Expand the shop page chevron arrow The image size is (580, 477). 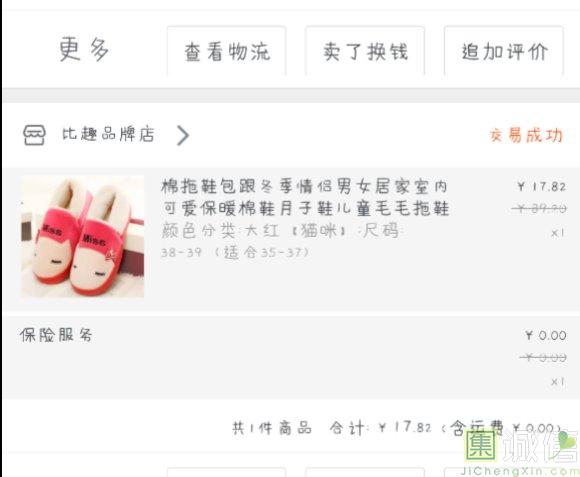pyautogui.click(x=183, y=135)
